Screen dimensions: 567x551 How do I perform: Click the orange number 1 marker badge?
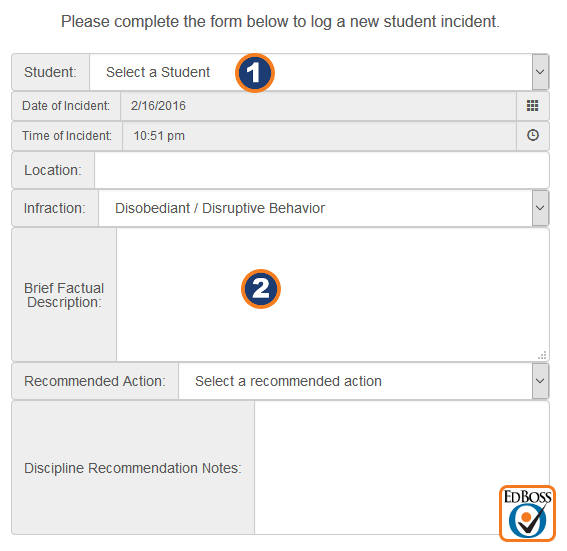(255, 73)
